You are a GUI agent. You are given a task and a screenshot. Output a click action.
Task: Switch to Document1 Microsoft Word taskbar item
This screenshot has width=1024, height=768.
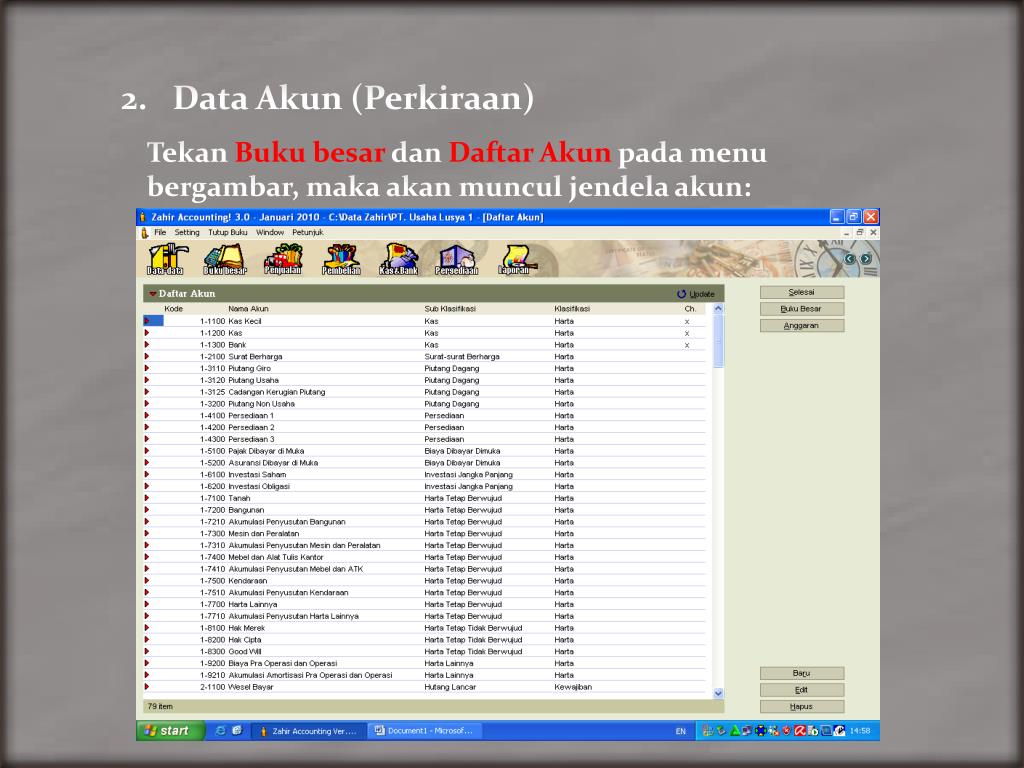click(x=424, y=731)
